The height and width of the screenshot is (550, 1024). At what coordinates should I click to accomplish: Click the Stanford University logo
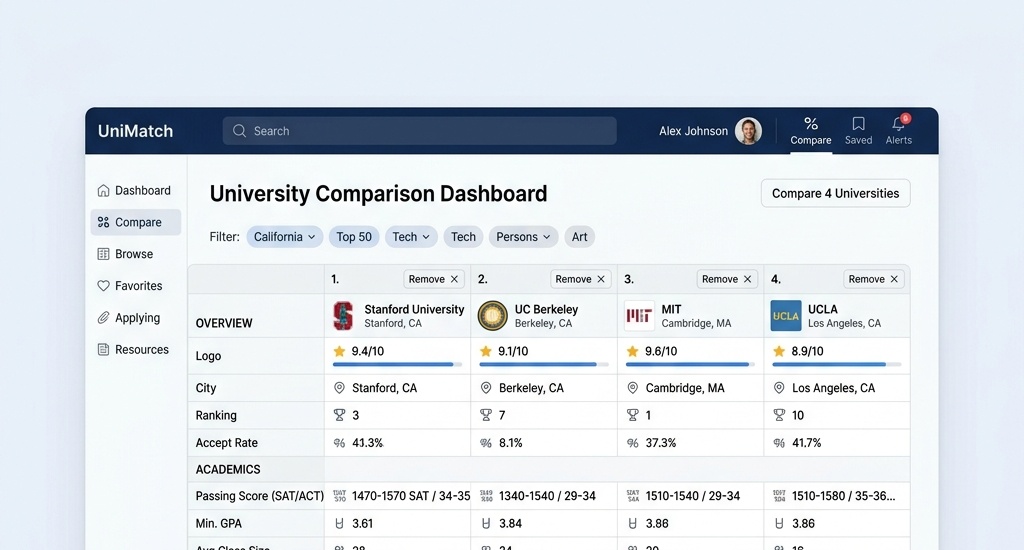[343, 315]
